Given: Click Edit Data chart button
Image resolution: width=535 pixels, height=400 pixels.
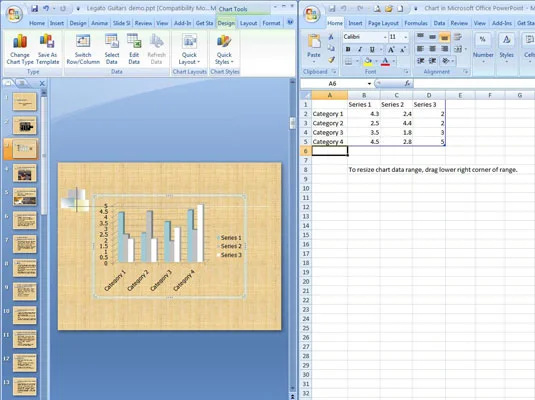Looking at the screenshot, I should pos(134,49).
